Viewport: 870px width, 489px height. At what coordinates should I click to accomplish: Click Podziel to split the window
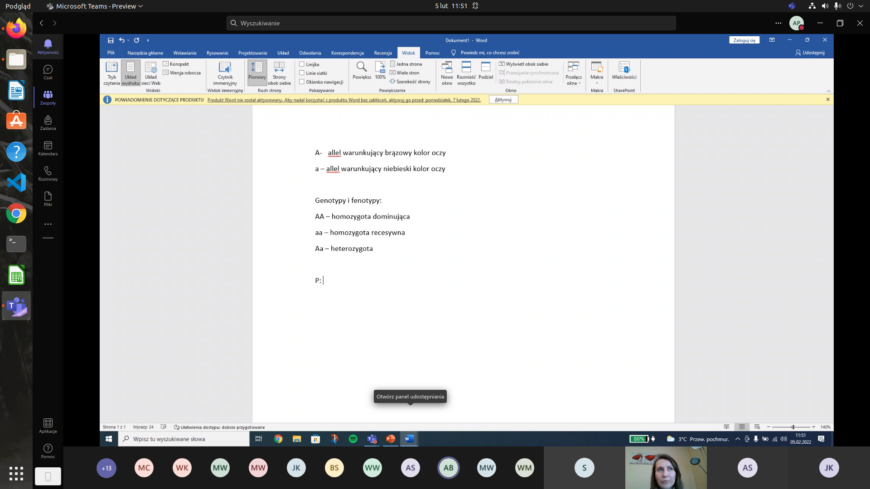(x=485, y=70)
